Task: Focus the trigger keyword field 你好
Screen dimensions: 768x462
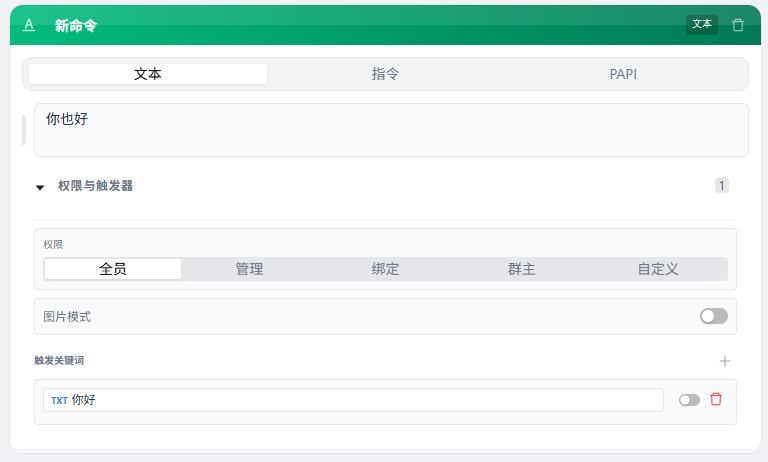Action: [360, 400]
